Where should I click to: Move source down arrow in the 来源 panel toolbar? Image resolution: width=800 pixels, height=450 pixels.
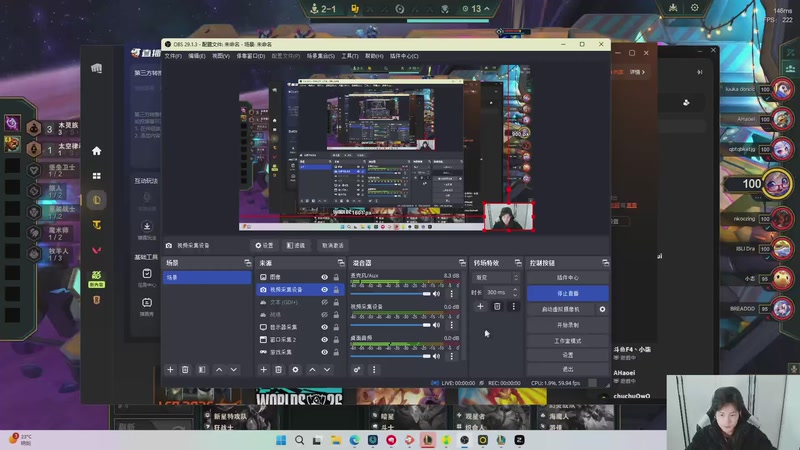pyautogui.click(x=327, y=369)
